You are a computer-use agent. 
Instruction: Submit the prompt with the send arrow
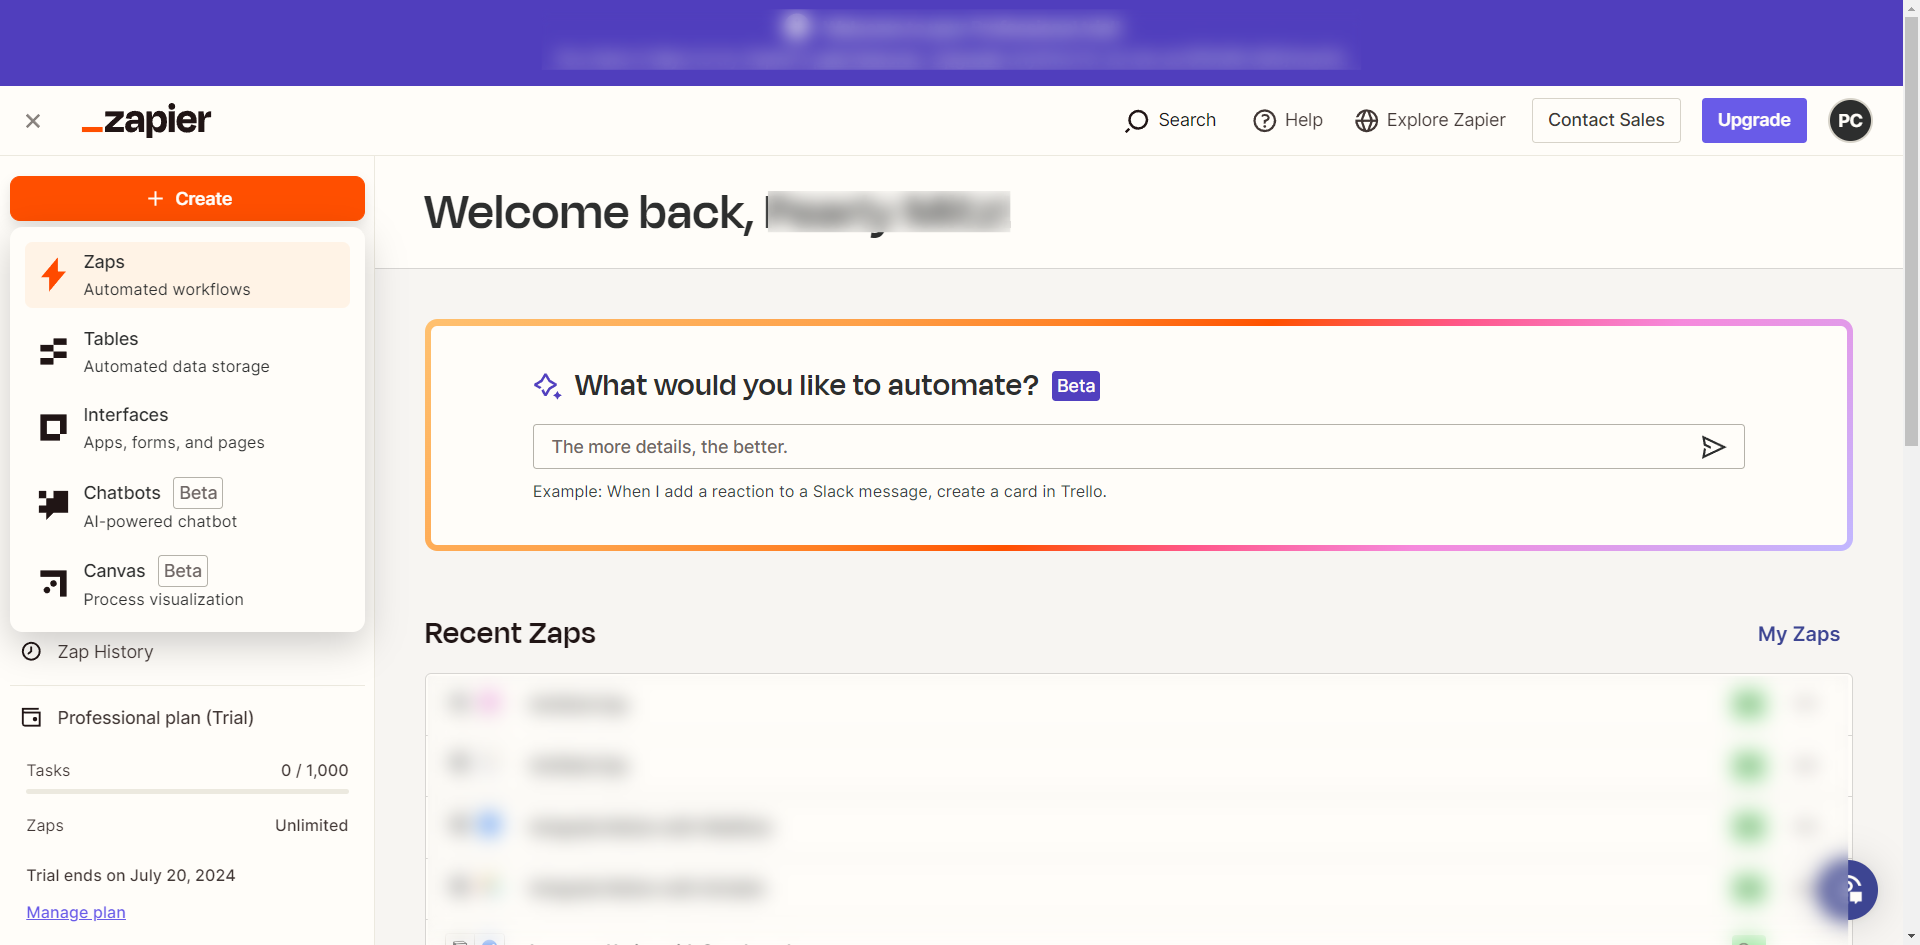coord(1713,447)
